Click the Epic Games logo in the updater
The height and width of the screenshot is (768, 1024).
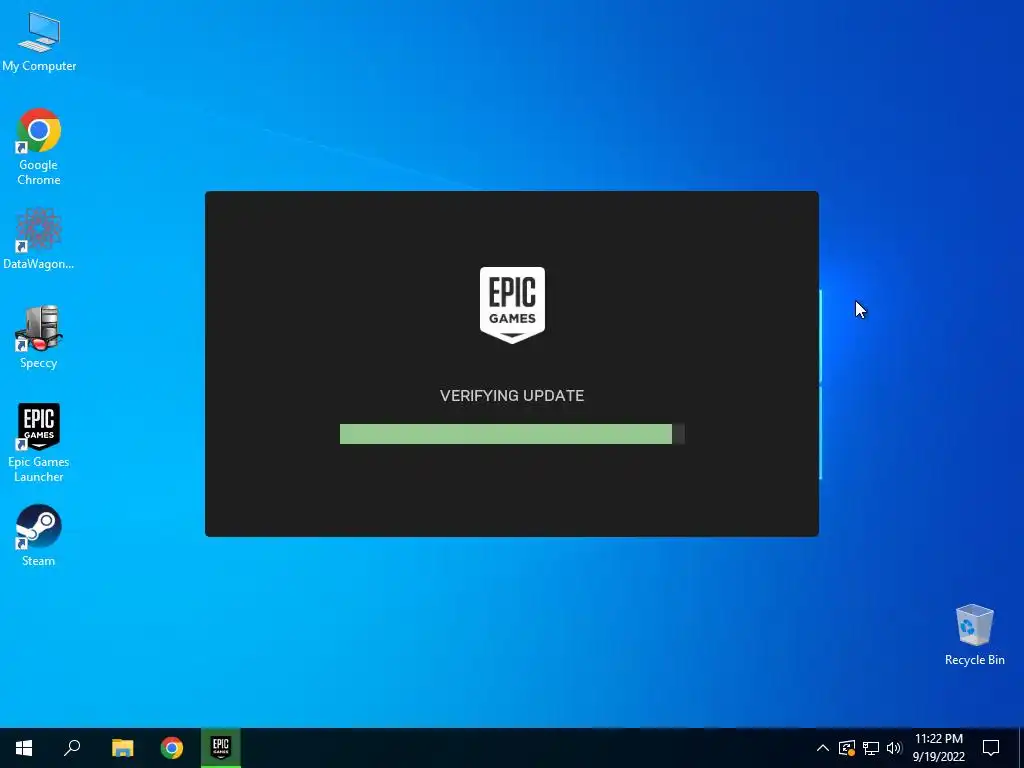coord(512,304)
